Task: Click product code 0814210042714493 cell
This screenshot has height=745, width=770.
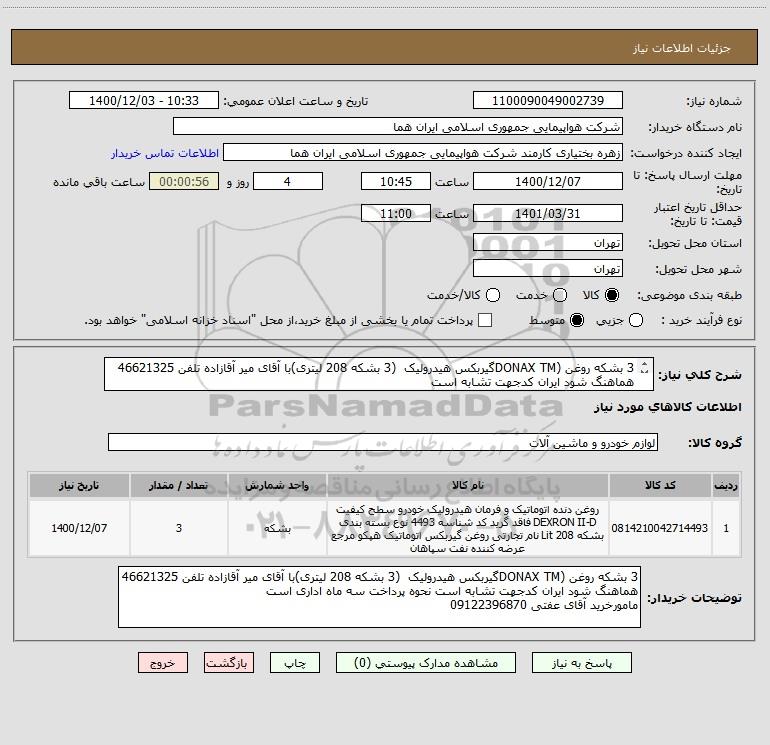Action: point(660,528)
